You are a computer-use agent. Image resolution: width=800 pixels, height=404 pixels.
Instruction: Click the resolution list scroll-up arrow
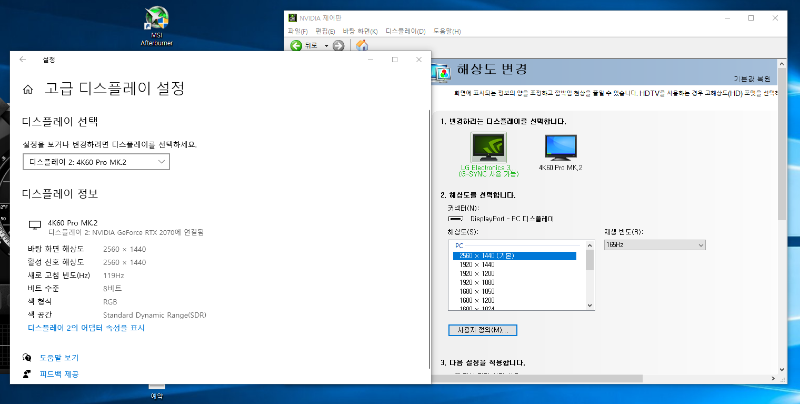[590, 244]
